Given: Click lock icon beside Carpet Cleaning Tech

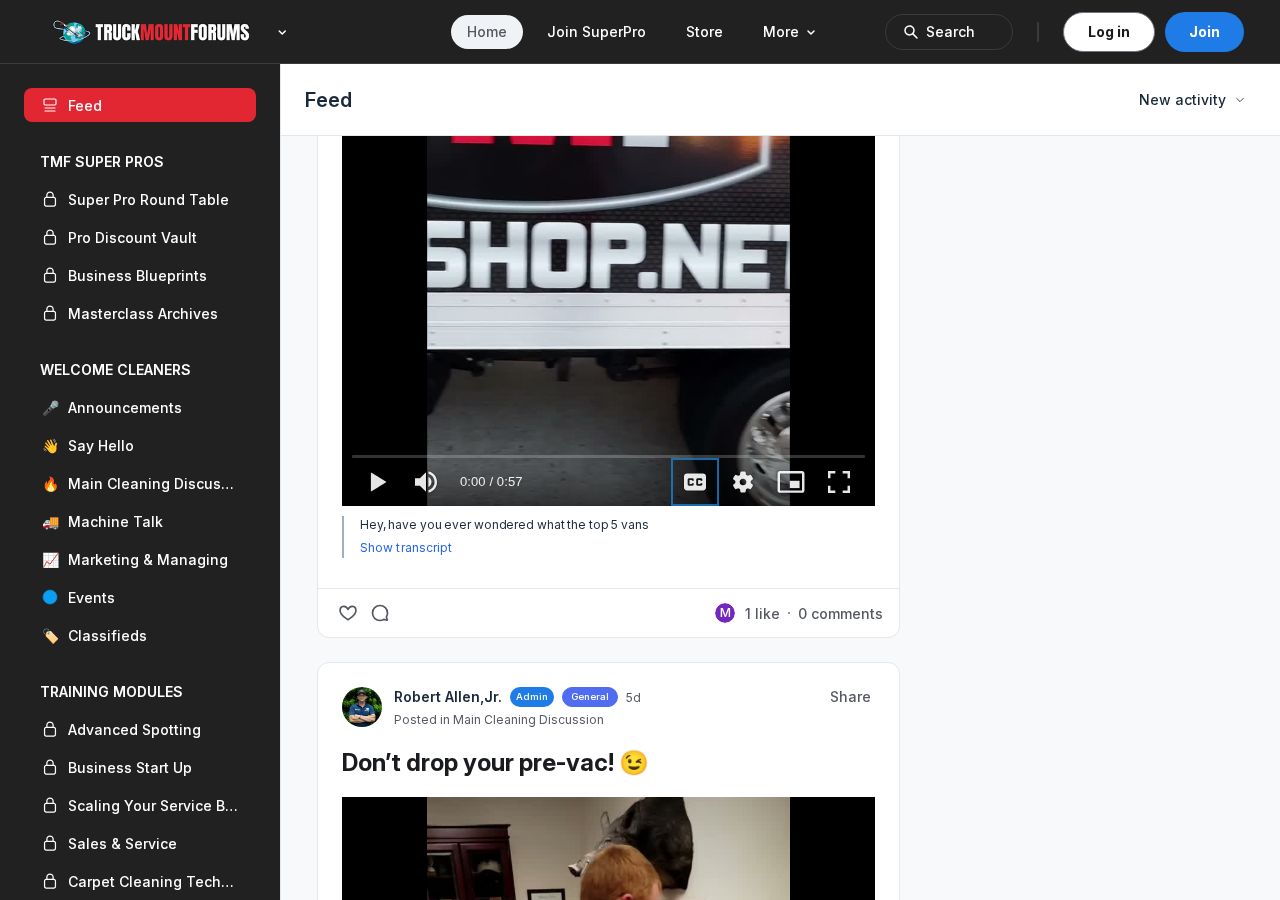Looking at the screenshot, I should [49, 882].
